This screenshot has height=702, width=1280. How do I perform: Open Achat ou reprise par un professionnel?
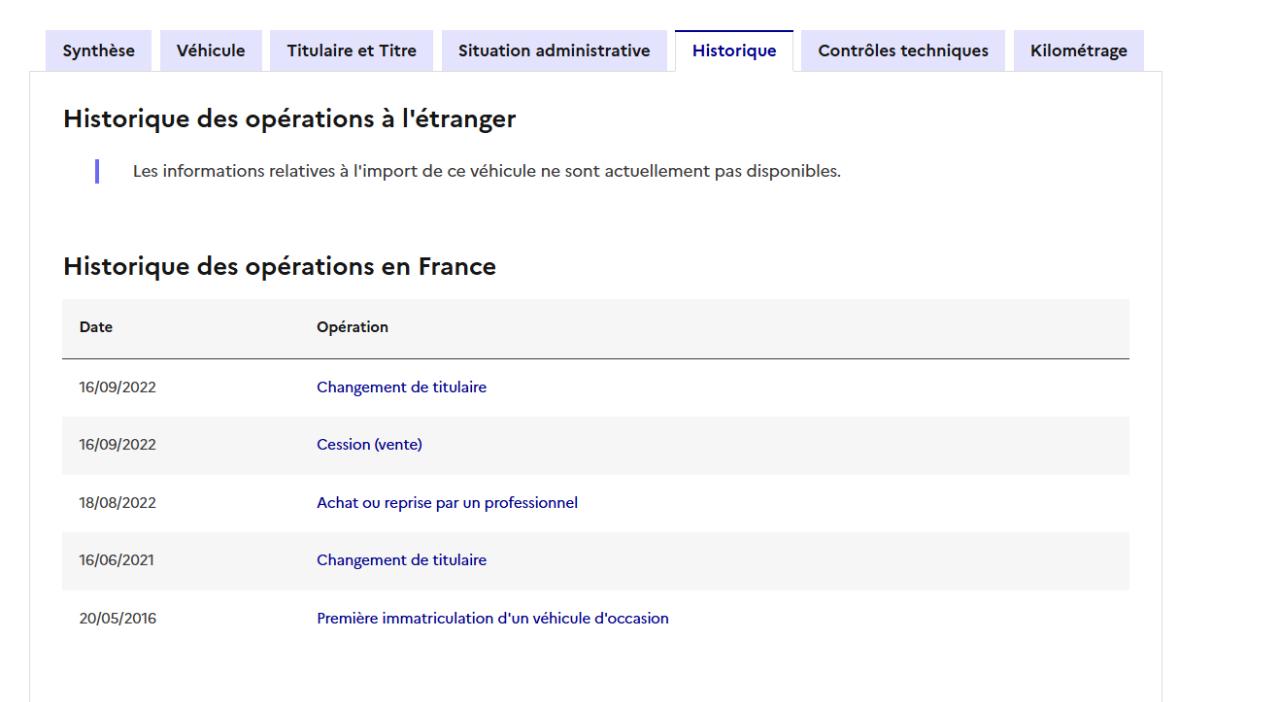coord(447,503)
